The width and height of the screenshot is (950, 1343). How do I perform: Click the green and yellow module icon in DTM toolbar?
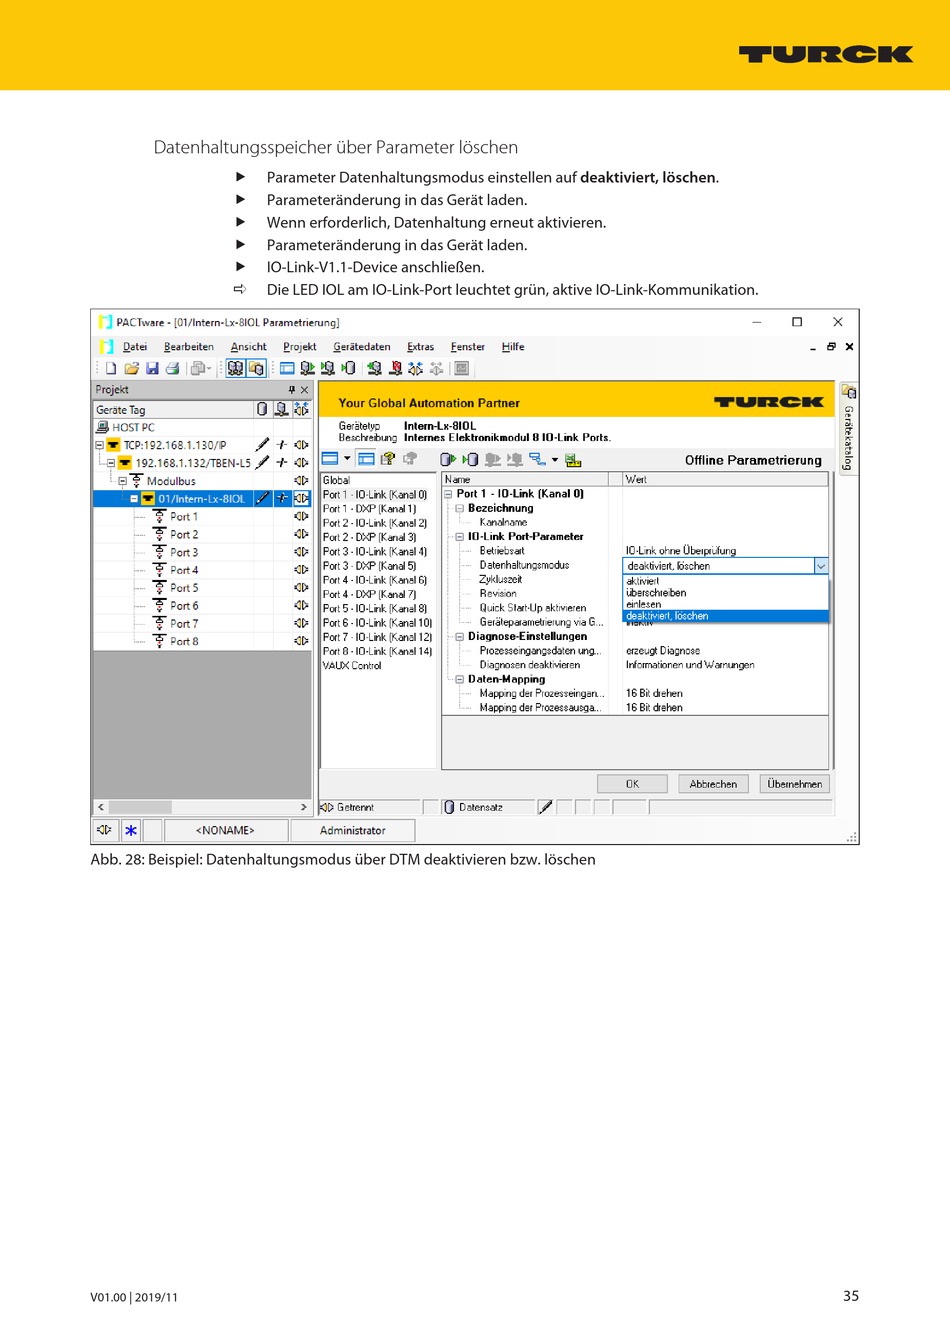(573, 460)
